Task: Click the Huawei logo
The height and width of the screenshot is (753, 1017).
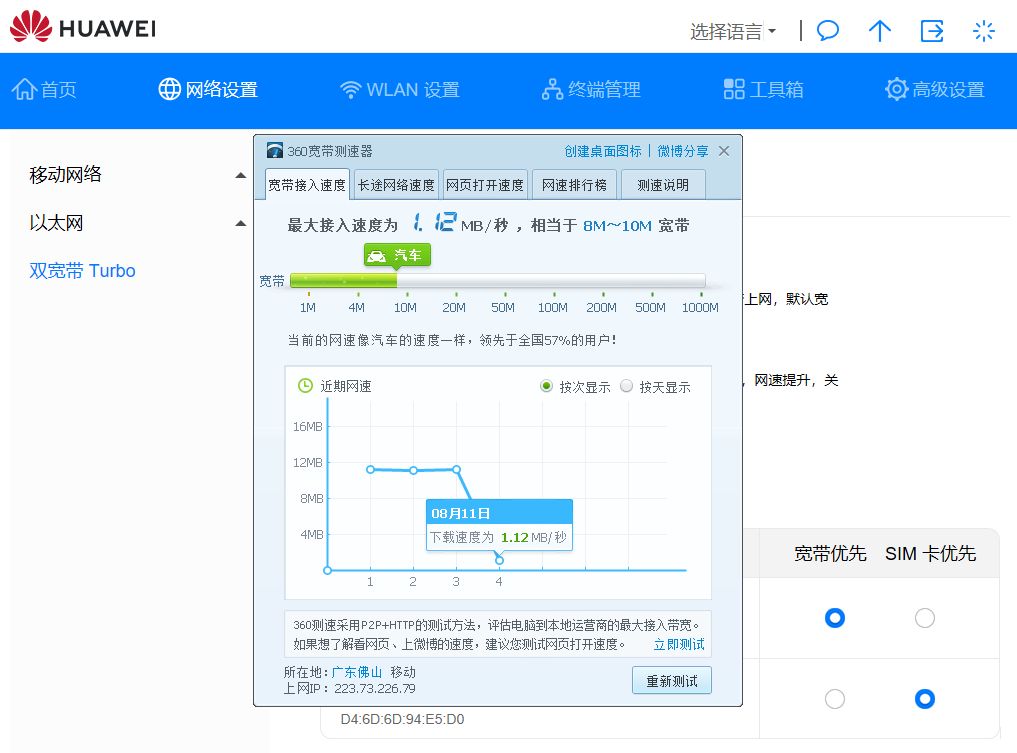Action: (83, 27)
